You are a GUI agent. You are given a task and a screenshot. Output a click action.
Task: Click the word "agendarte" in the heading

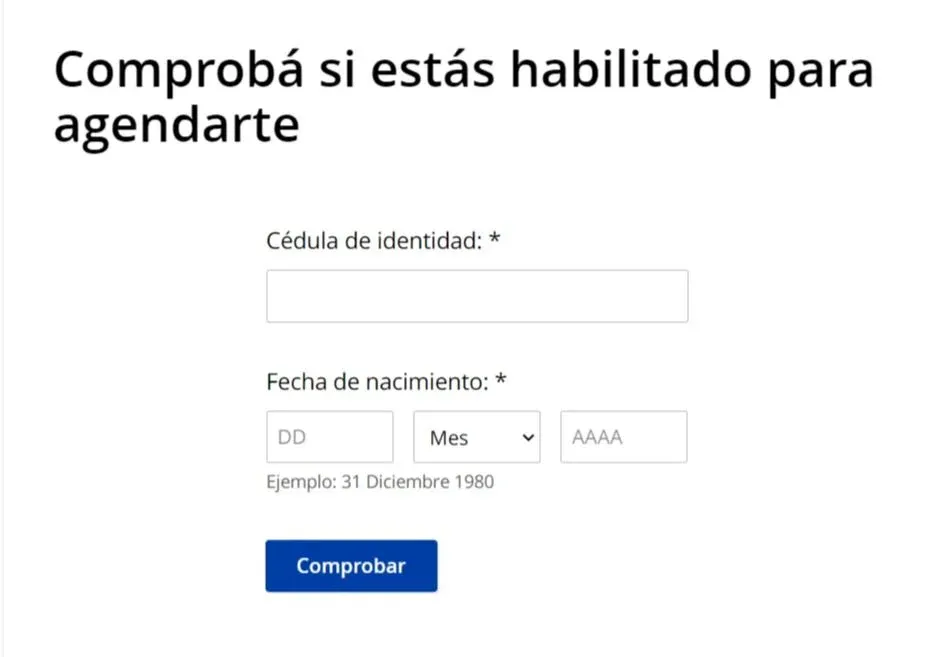(176, 128)
